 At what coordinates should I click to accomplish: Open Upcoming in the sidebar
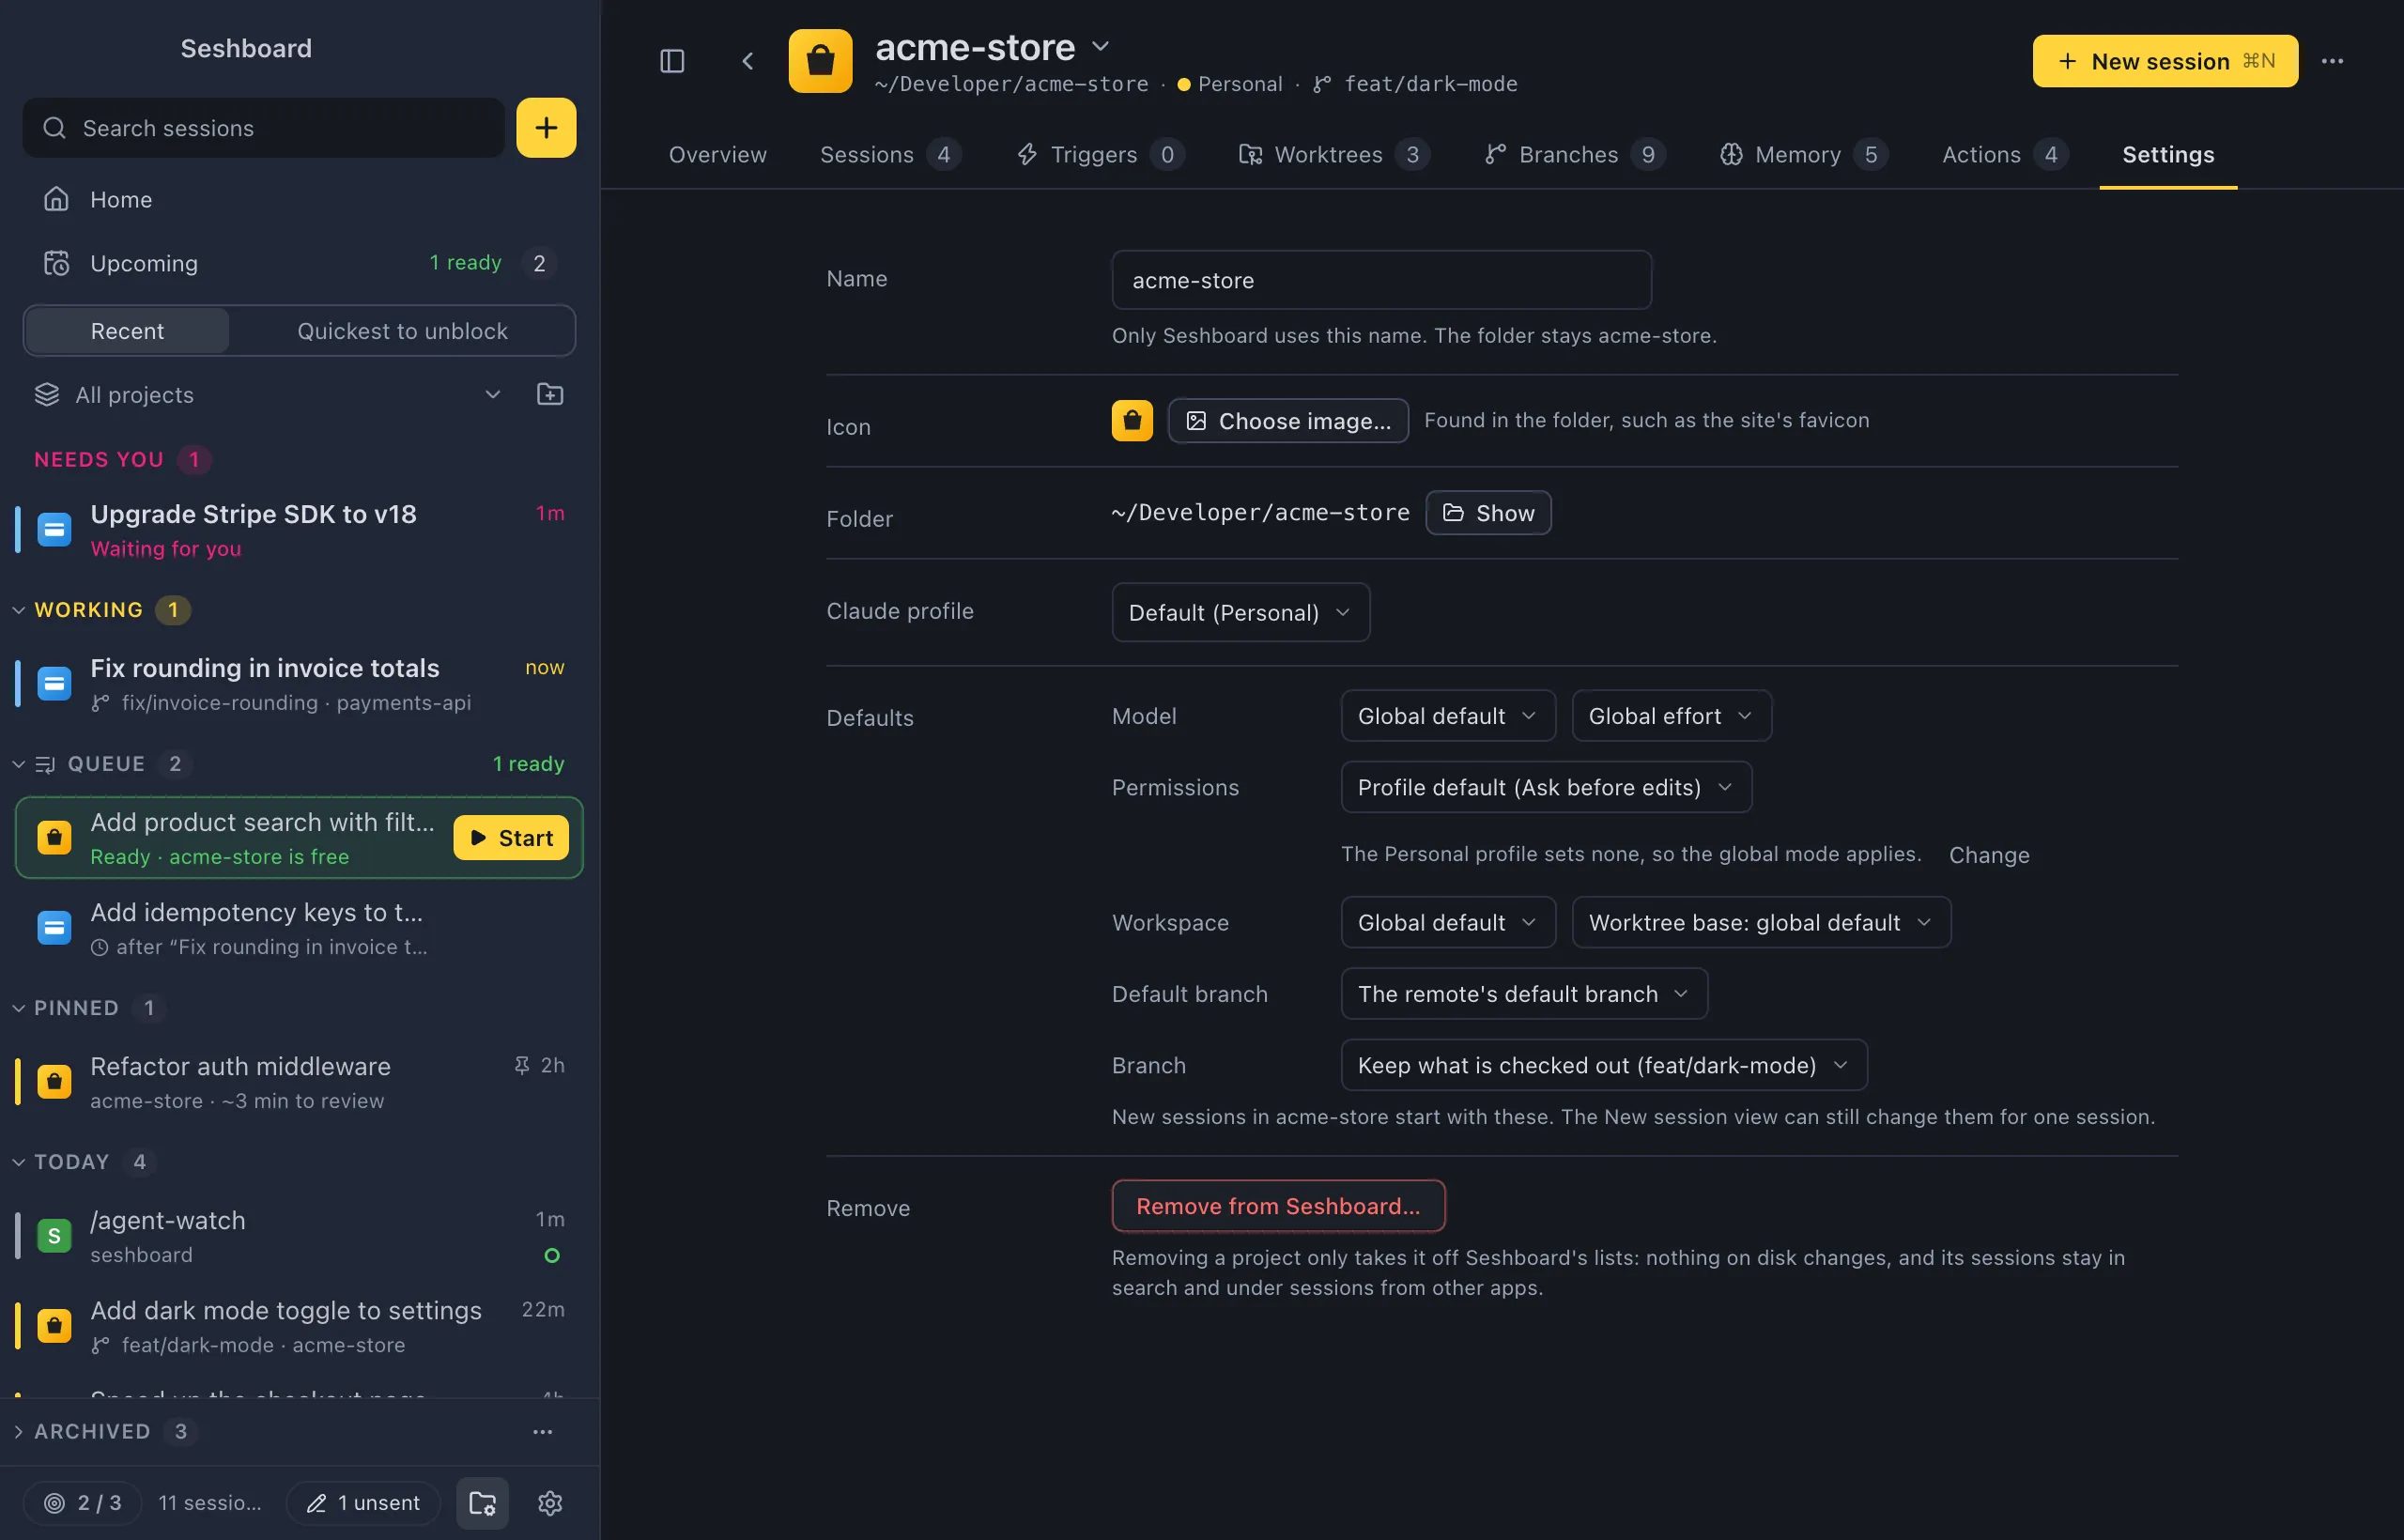299,263
